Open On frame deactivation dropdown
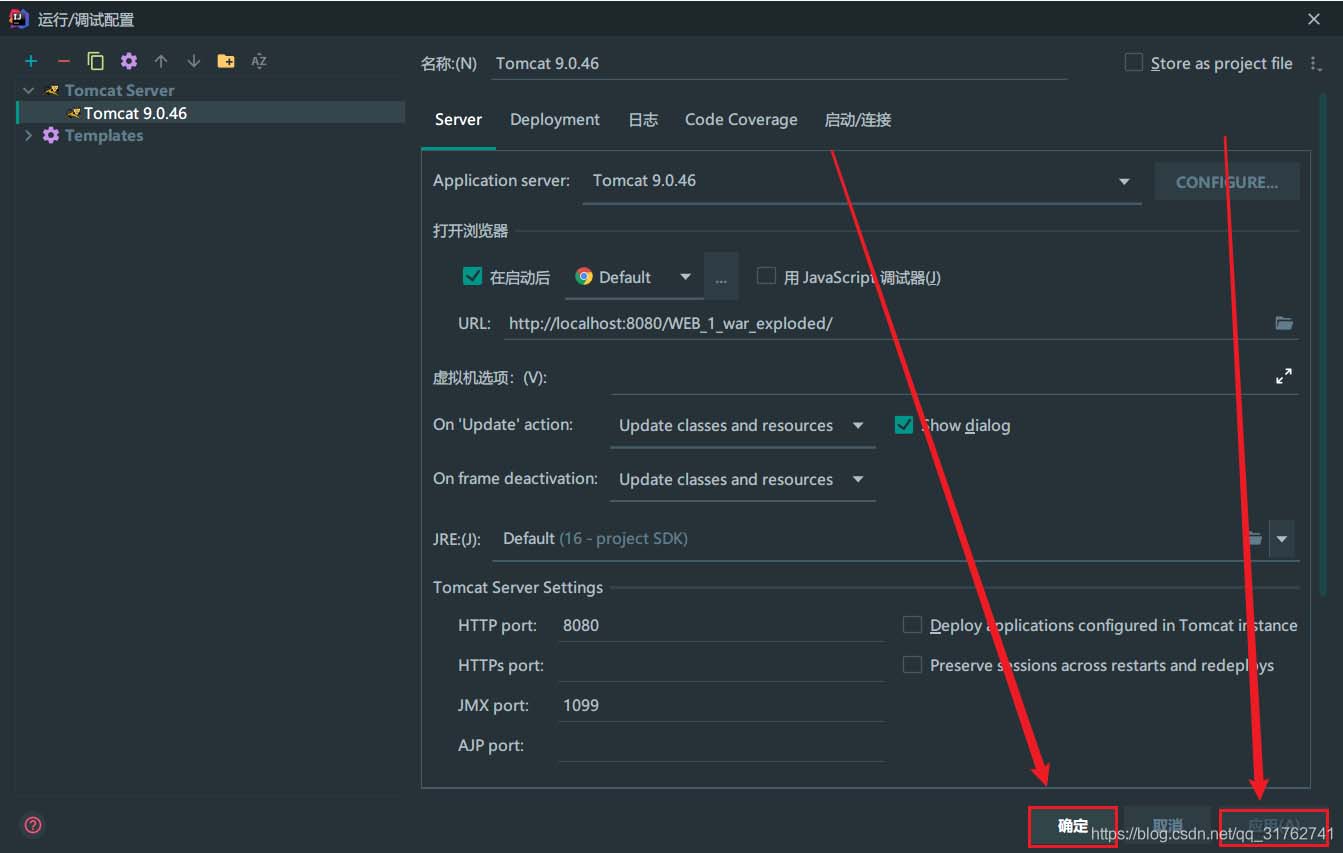The height and width of the screenshot is (853, 1343). pyautogui.click(x=742, y=480)
